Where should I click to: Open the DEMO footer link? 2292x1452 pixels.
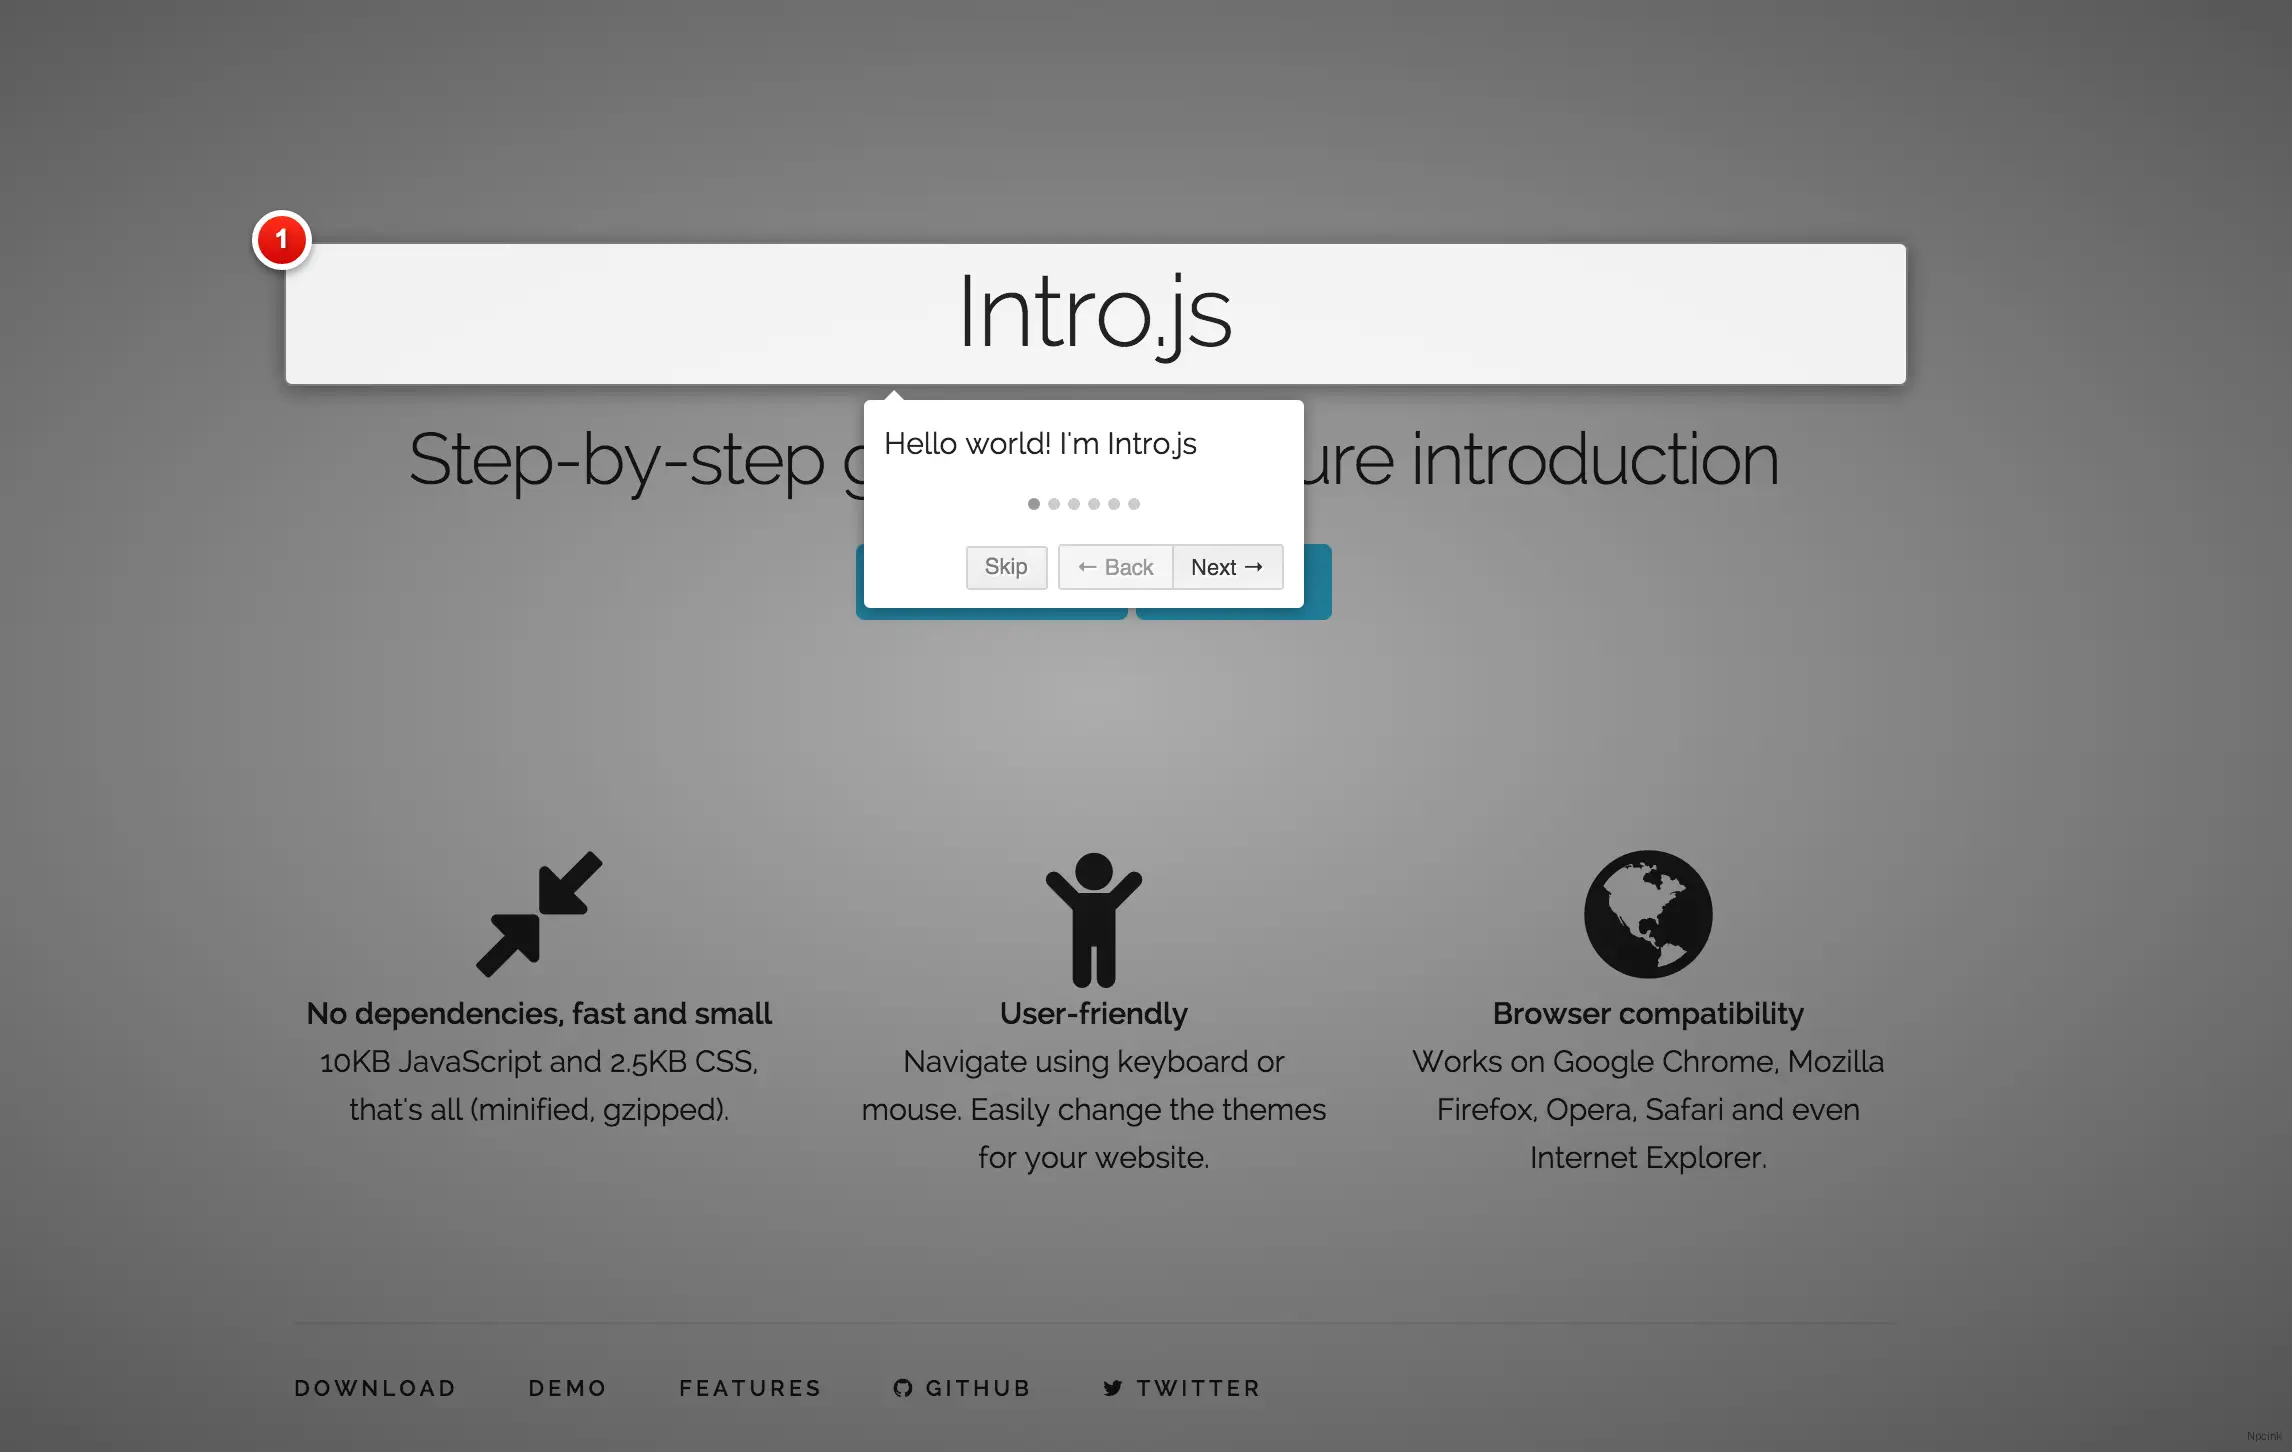click(x=567, y=1388)
